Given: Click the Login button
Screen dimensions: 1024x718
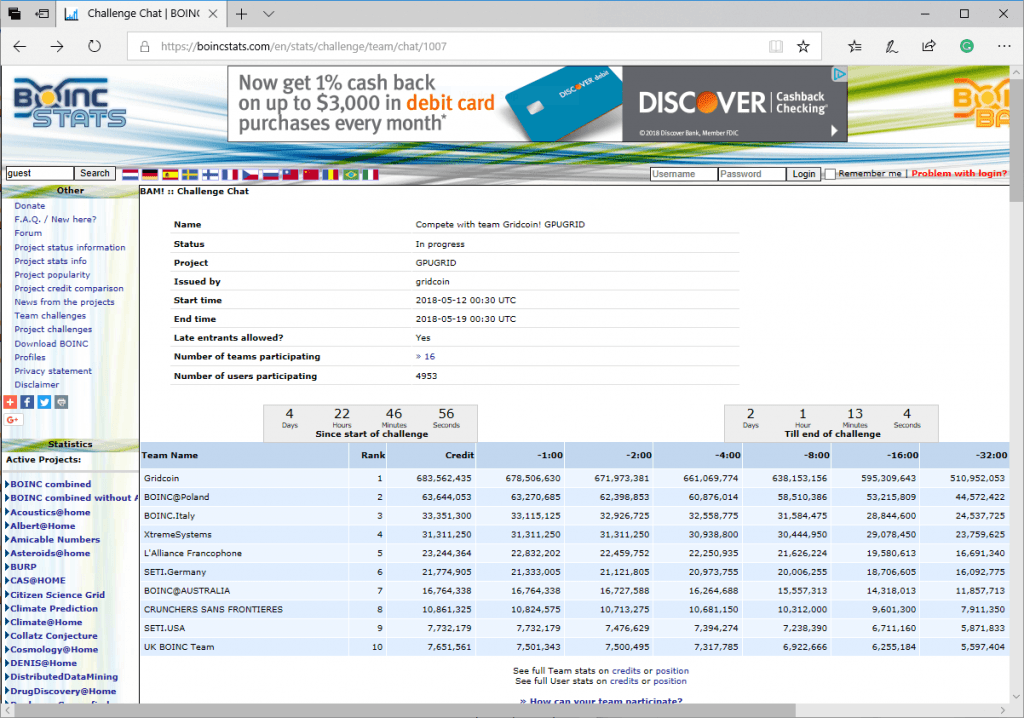Looking at the screenshot, I should pos(804,174).
